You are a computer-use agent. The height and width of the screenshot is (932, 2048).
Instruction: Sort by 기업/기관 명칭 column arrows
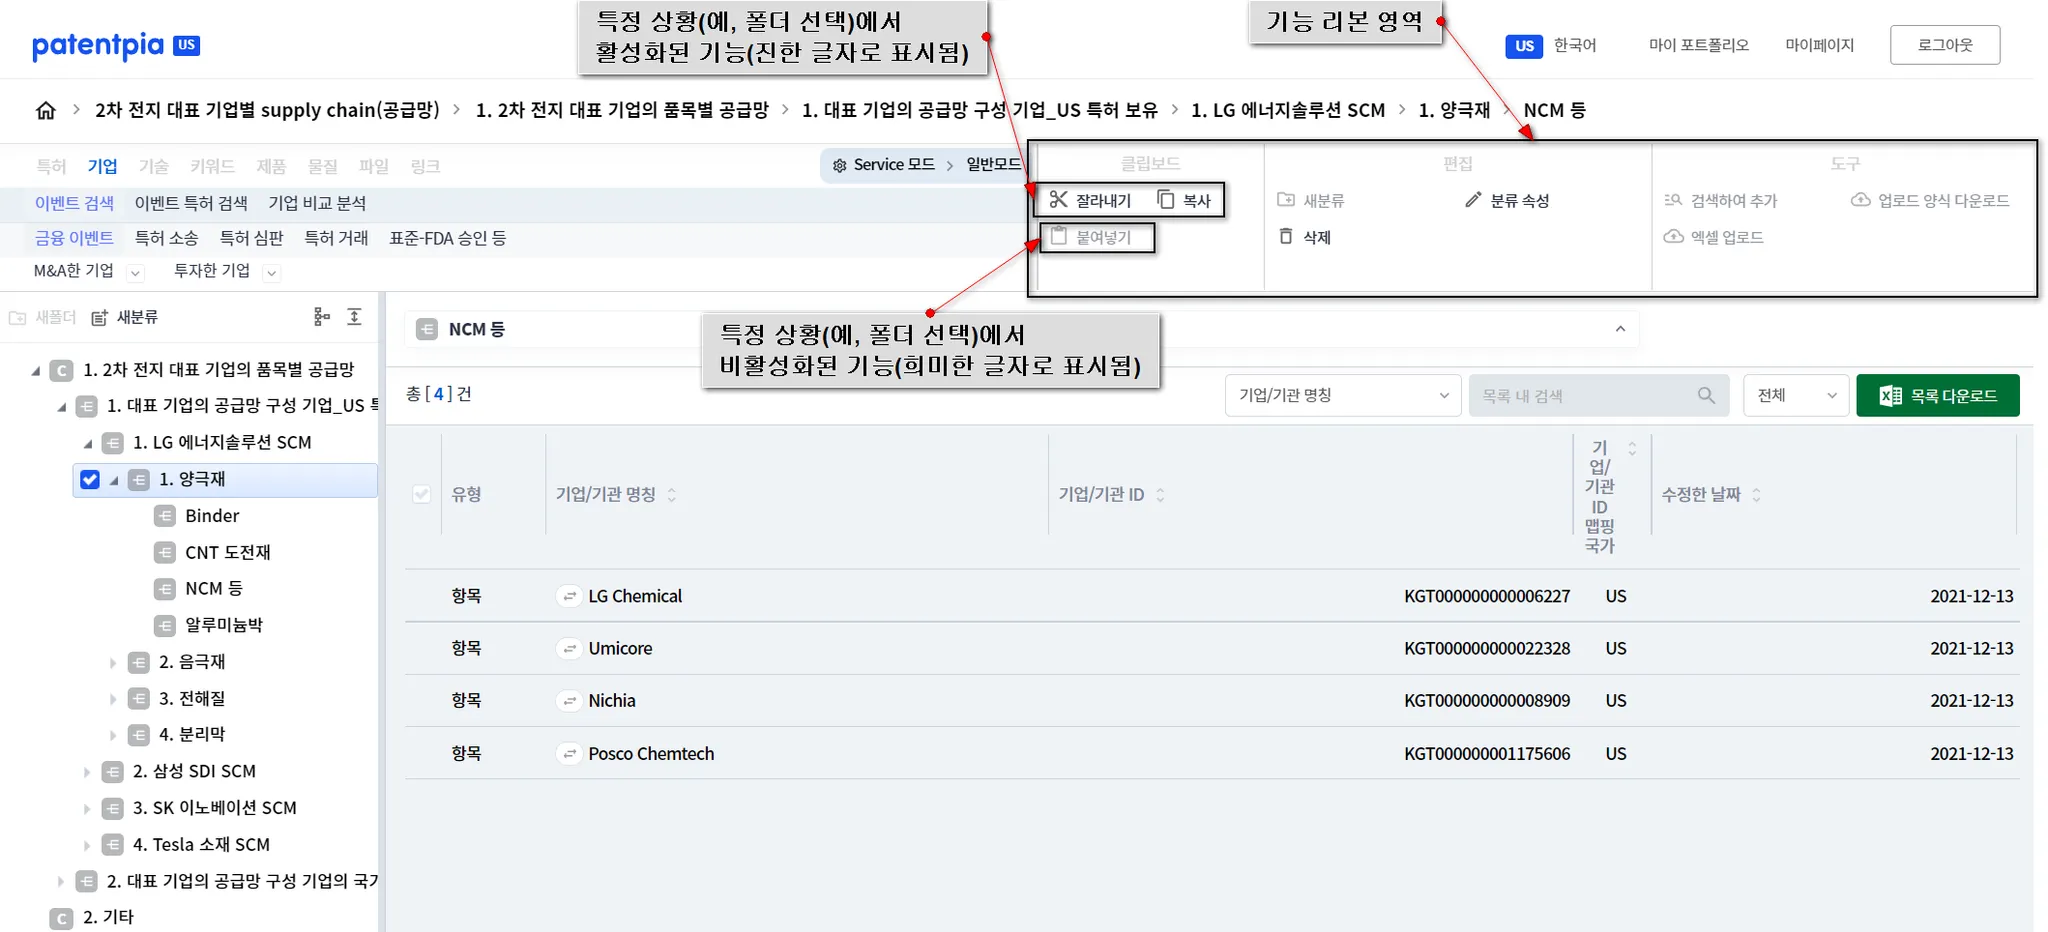pos(672,495)
